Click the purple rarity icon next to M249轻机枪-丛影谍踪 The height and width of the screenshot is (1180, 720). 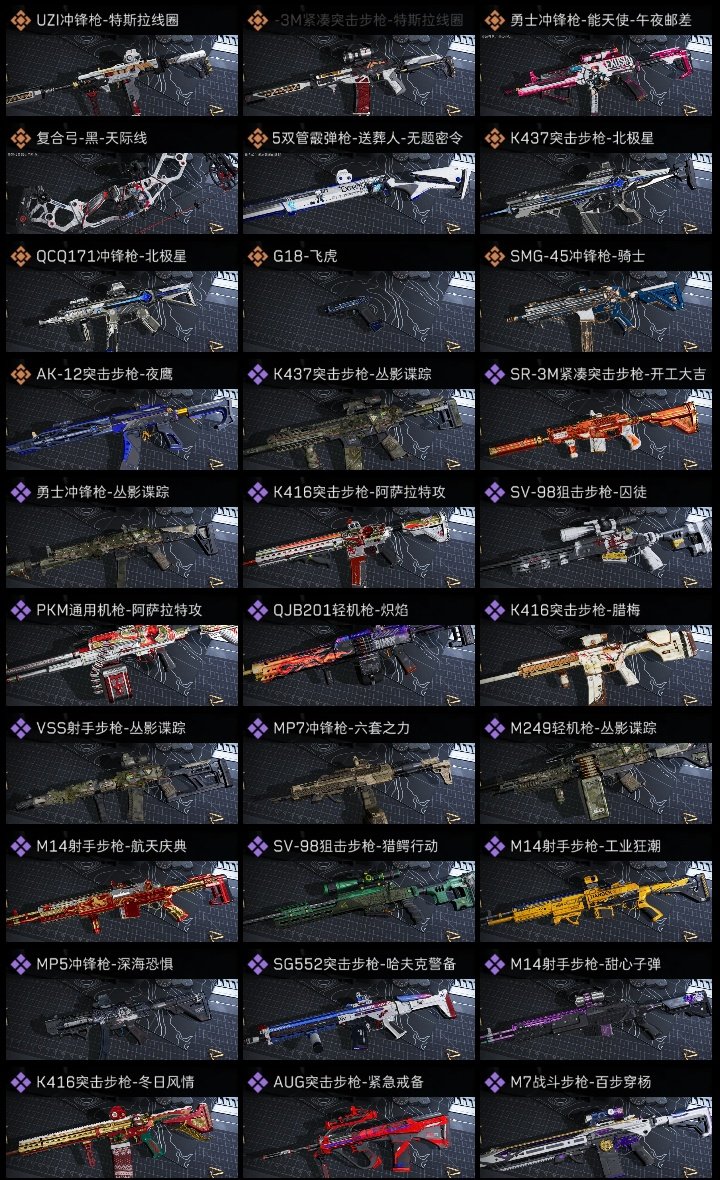tap(494, 728)
